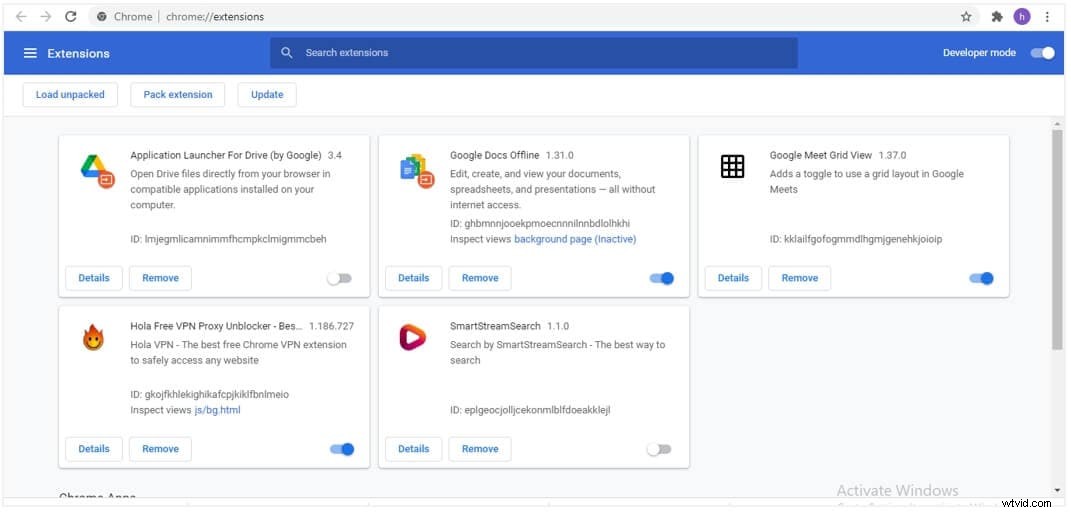
Task: Click the Application Launcher For Drive icon
Action: click(x=97, y=171)
